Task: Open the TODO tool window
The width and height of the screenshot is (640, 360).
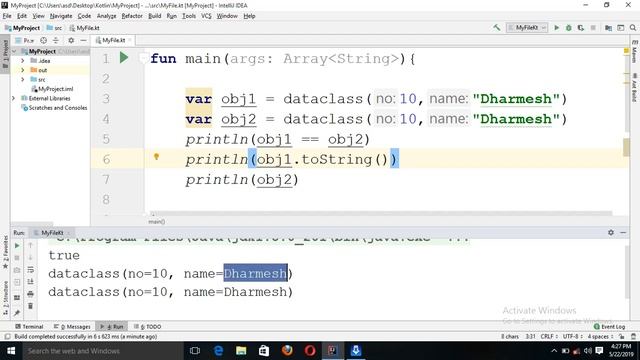Action: [x=147, y=327]
